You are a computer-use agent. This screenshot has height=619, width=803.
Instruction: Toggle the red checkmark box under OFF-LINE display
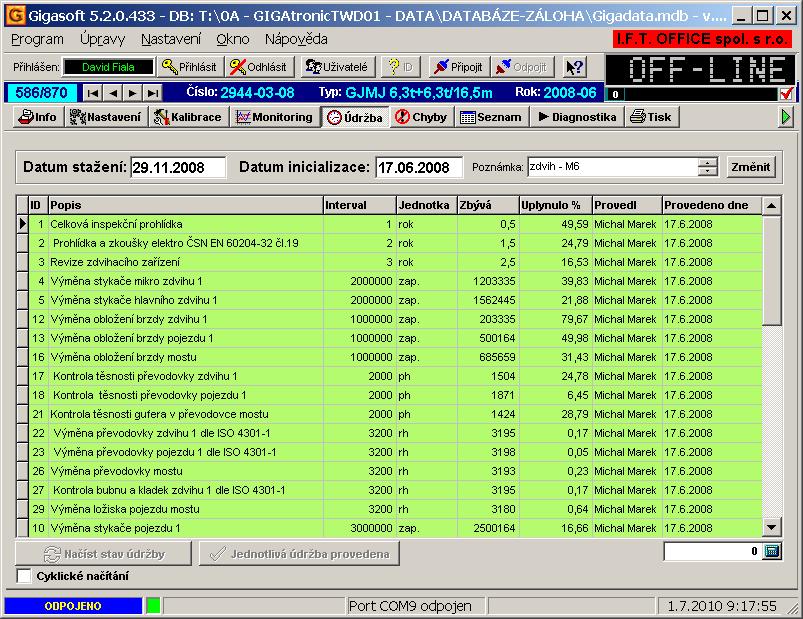(787, 94)
